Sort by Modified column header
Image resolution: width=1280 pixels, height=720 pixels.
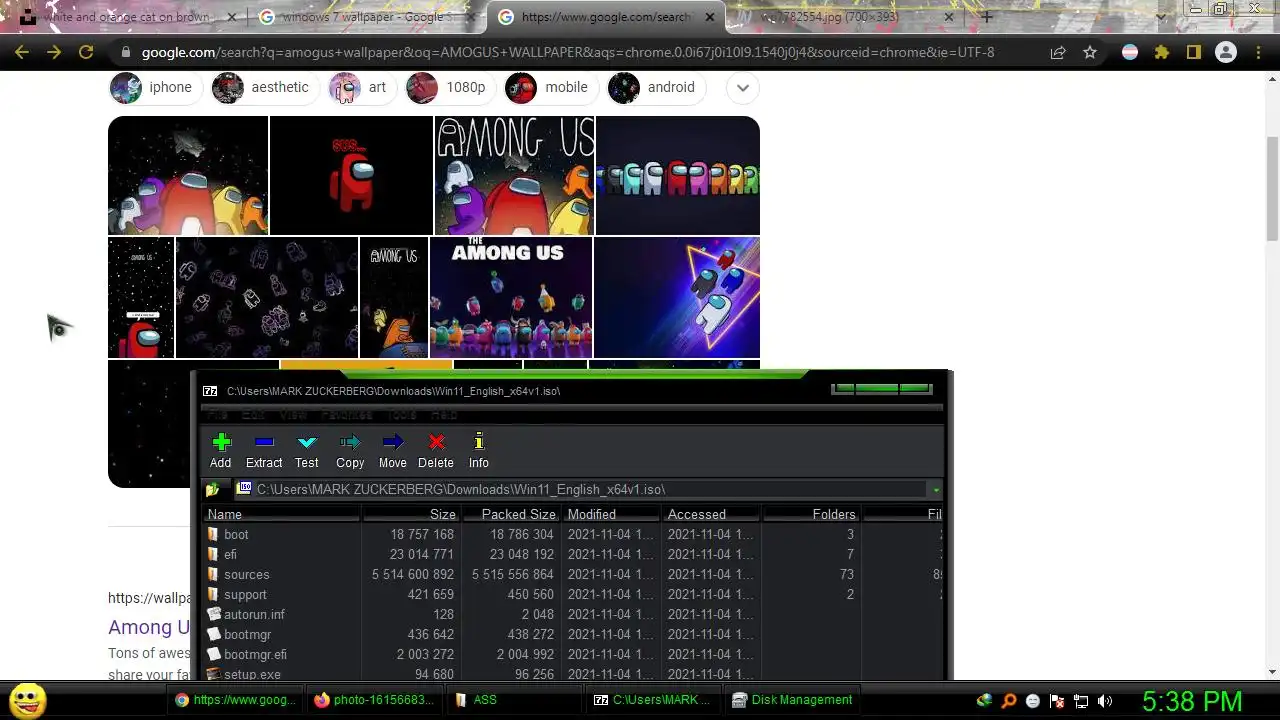(x=611, y=514)
